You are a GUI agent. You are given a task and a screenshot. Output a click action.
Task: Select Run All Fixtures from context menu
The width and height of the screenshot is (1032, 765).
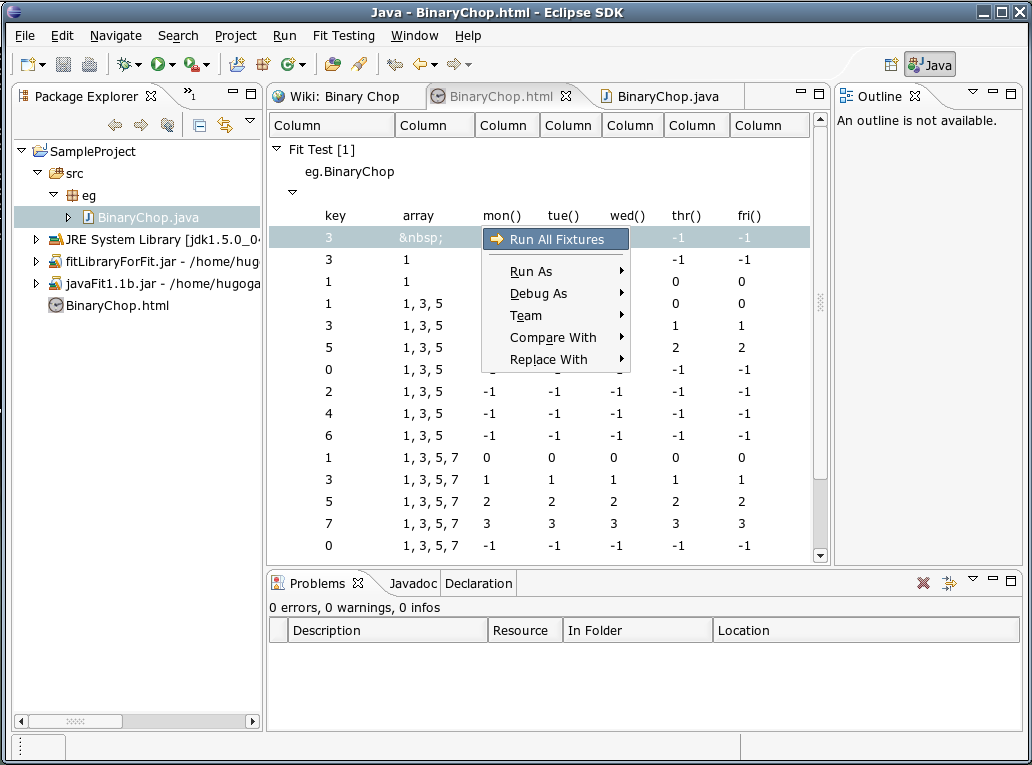click(x=556, y=240)
